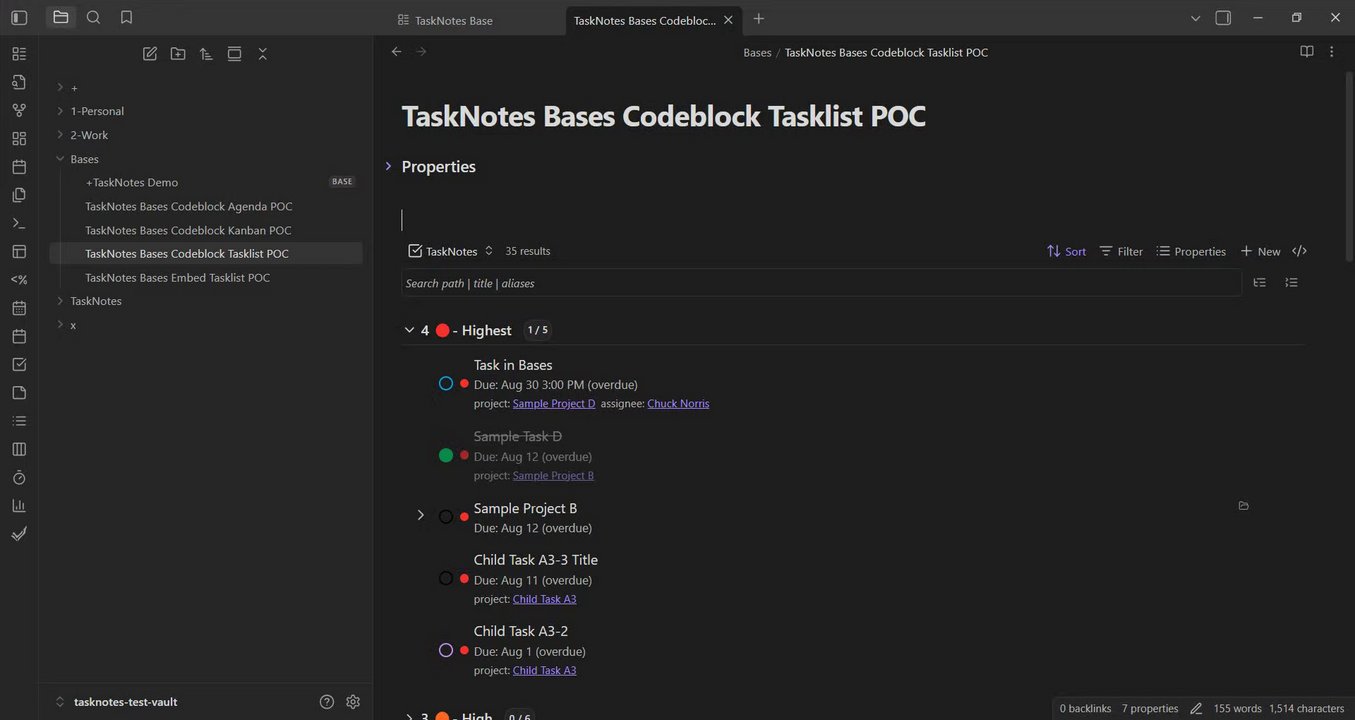Toggle Child Task A3-2 status circle
Image resolution: width=1355 pixels, height=720 pixels.
point(446,651)
